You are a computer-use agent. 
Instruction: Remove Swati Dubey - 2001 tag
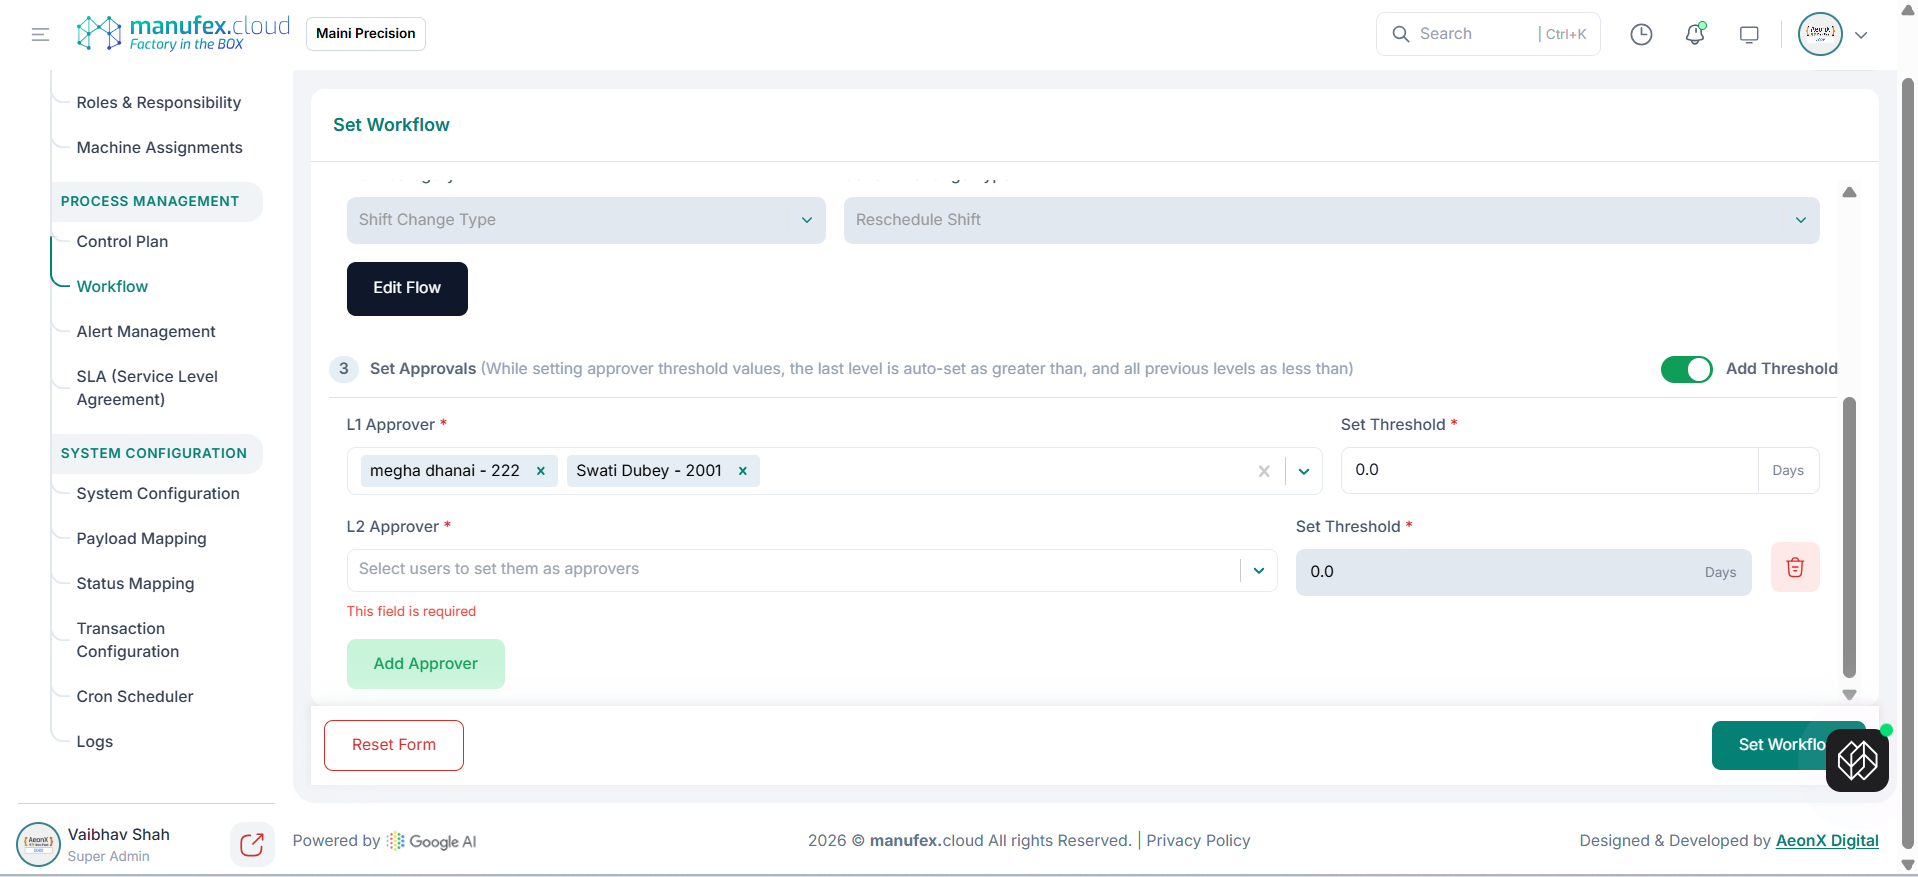(743, 471)
